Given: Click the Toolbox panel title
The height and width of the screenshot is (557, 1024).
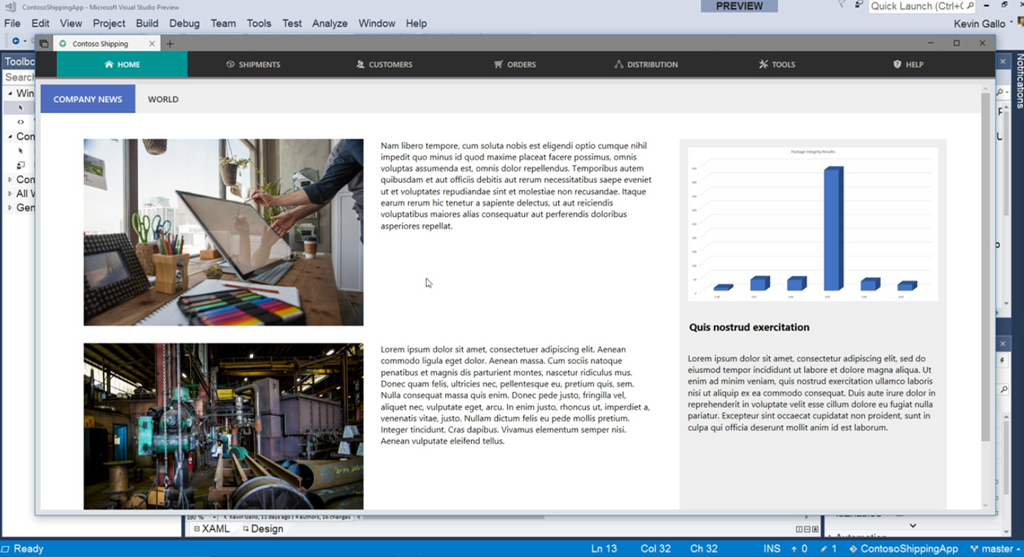Looking at the screenshot, I should click(x=19, y=61).
